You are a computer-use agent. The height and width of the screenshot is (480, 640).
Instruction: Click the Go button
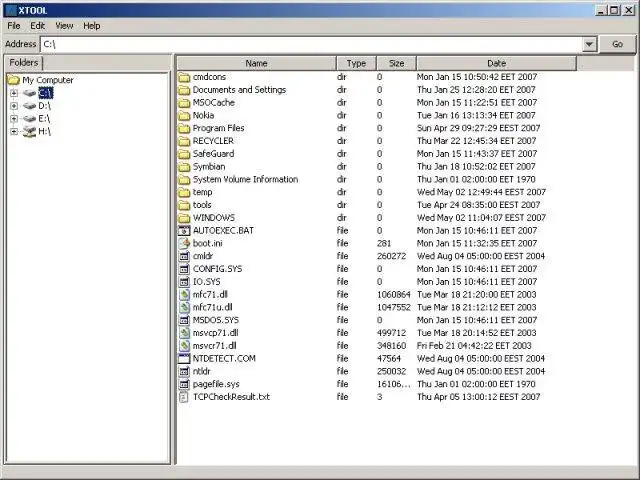point(617,44)
